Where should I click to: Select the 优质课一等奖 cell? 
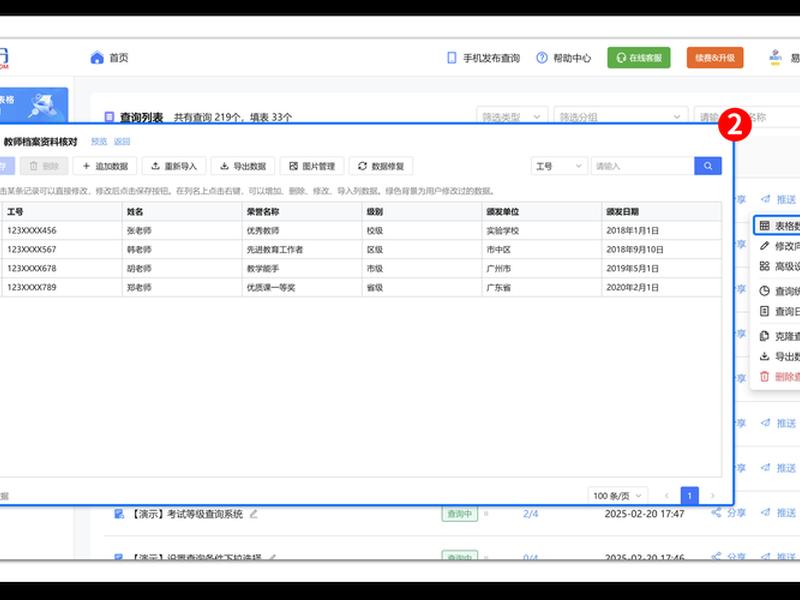[x=302, y=287]
